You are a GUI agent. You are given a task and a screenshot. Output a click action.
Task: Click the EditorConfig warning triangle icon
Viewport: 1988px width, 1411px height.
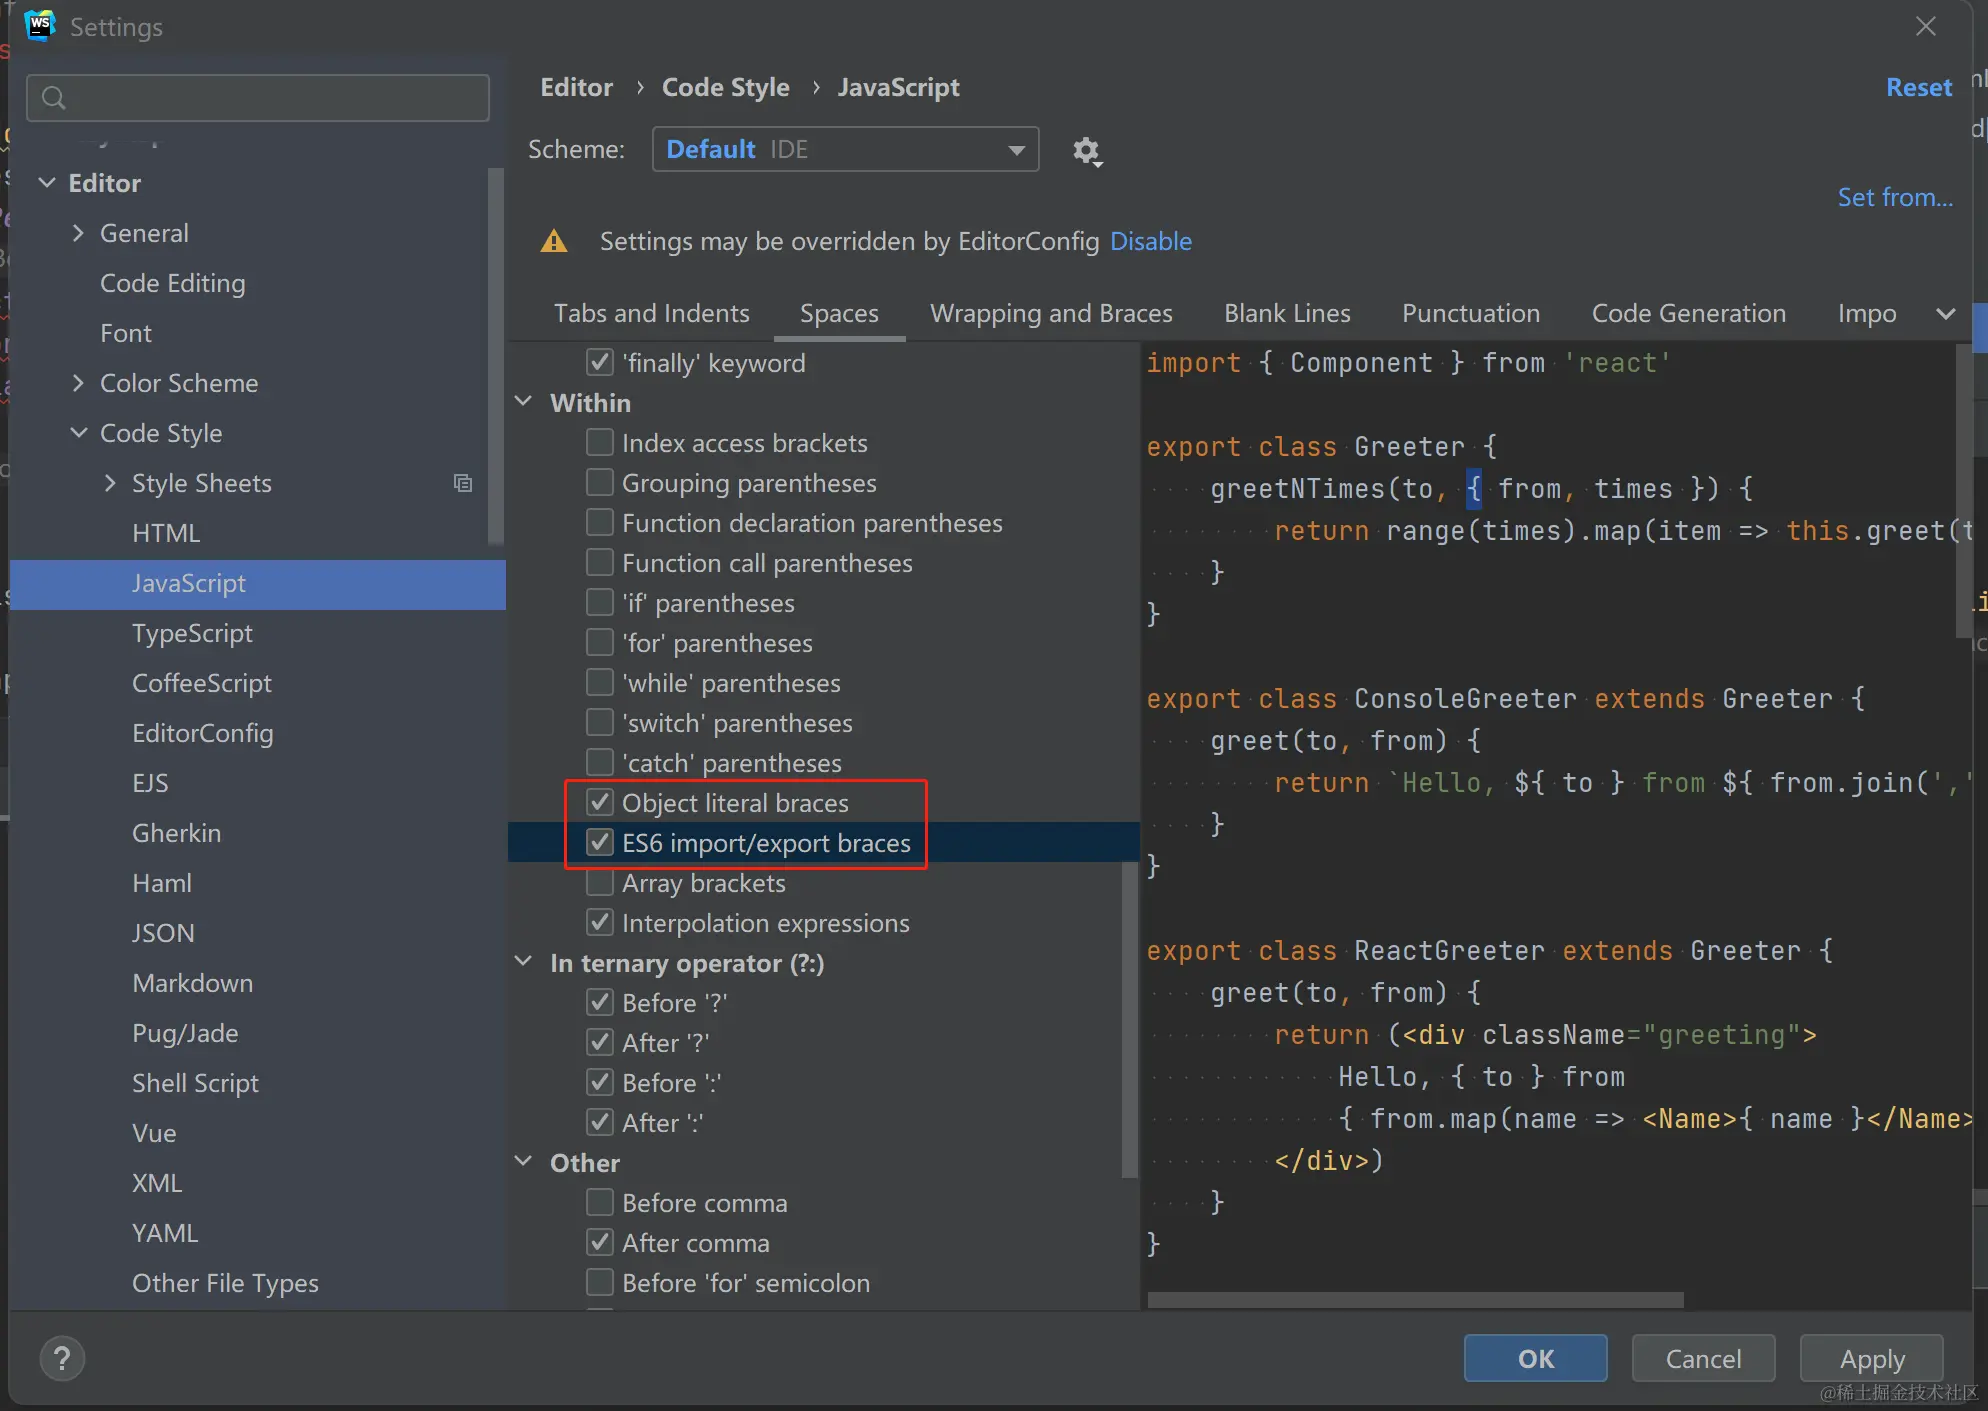click(553, 242)
